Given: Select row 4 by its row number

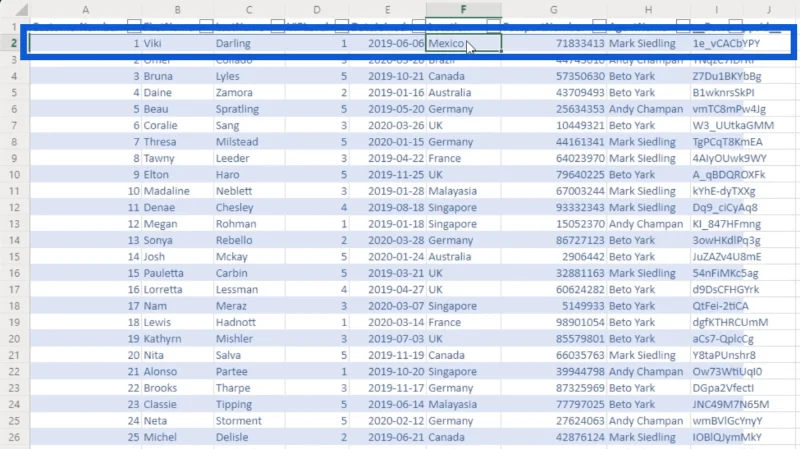Looking at the screenshot, I should click(x=14, y=76).
